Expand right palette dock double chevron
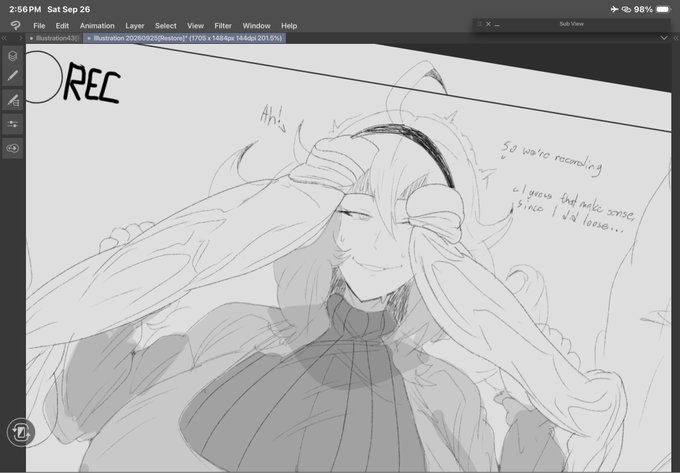 coord(675,38)
